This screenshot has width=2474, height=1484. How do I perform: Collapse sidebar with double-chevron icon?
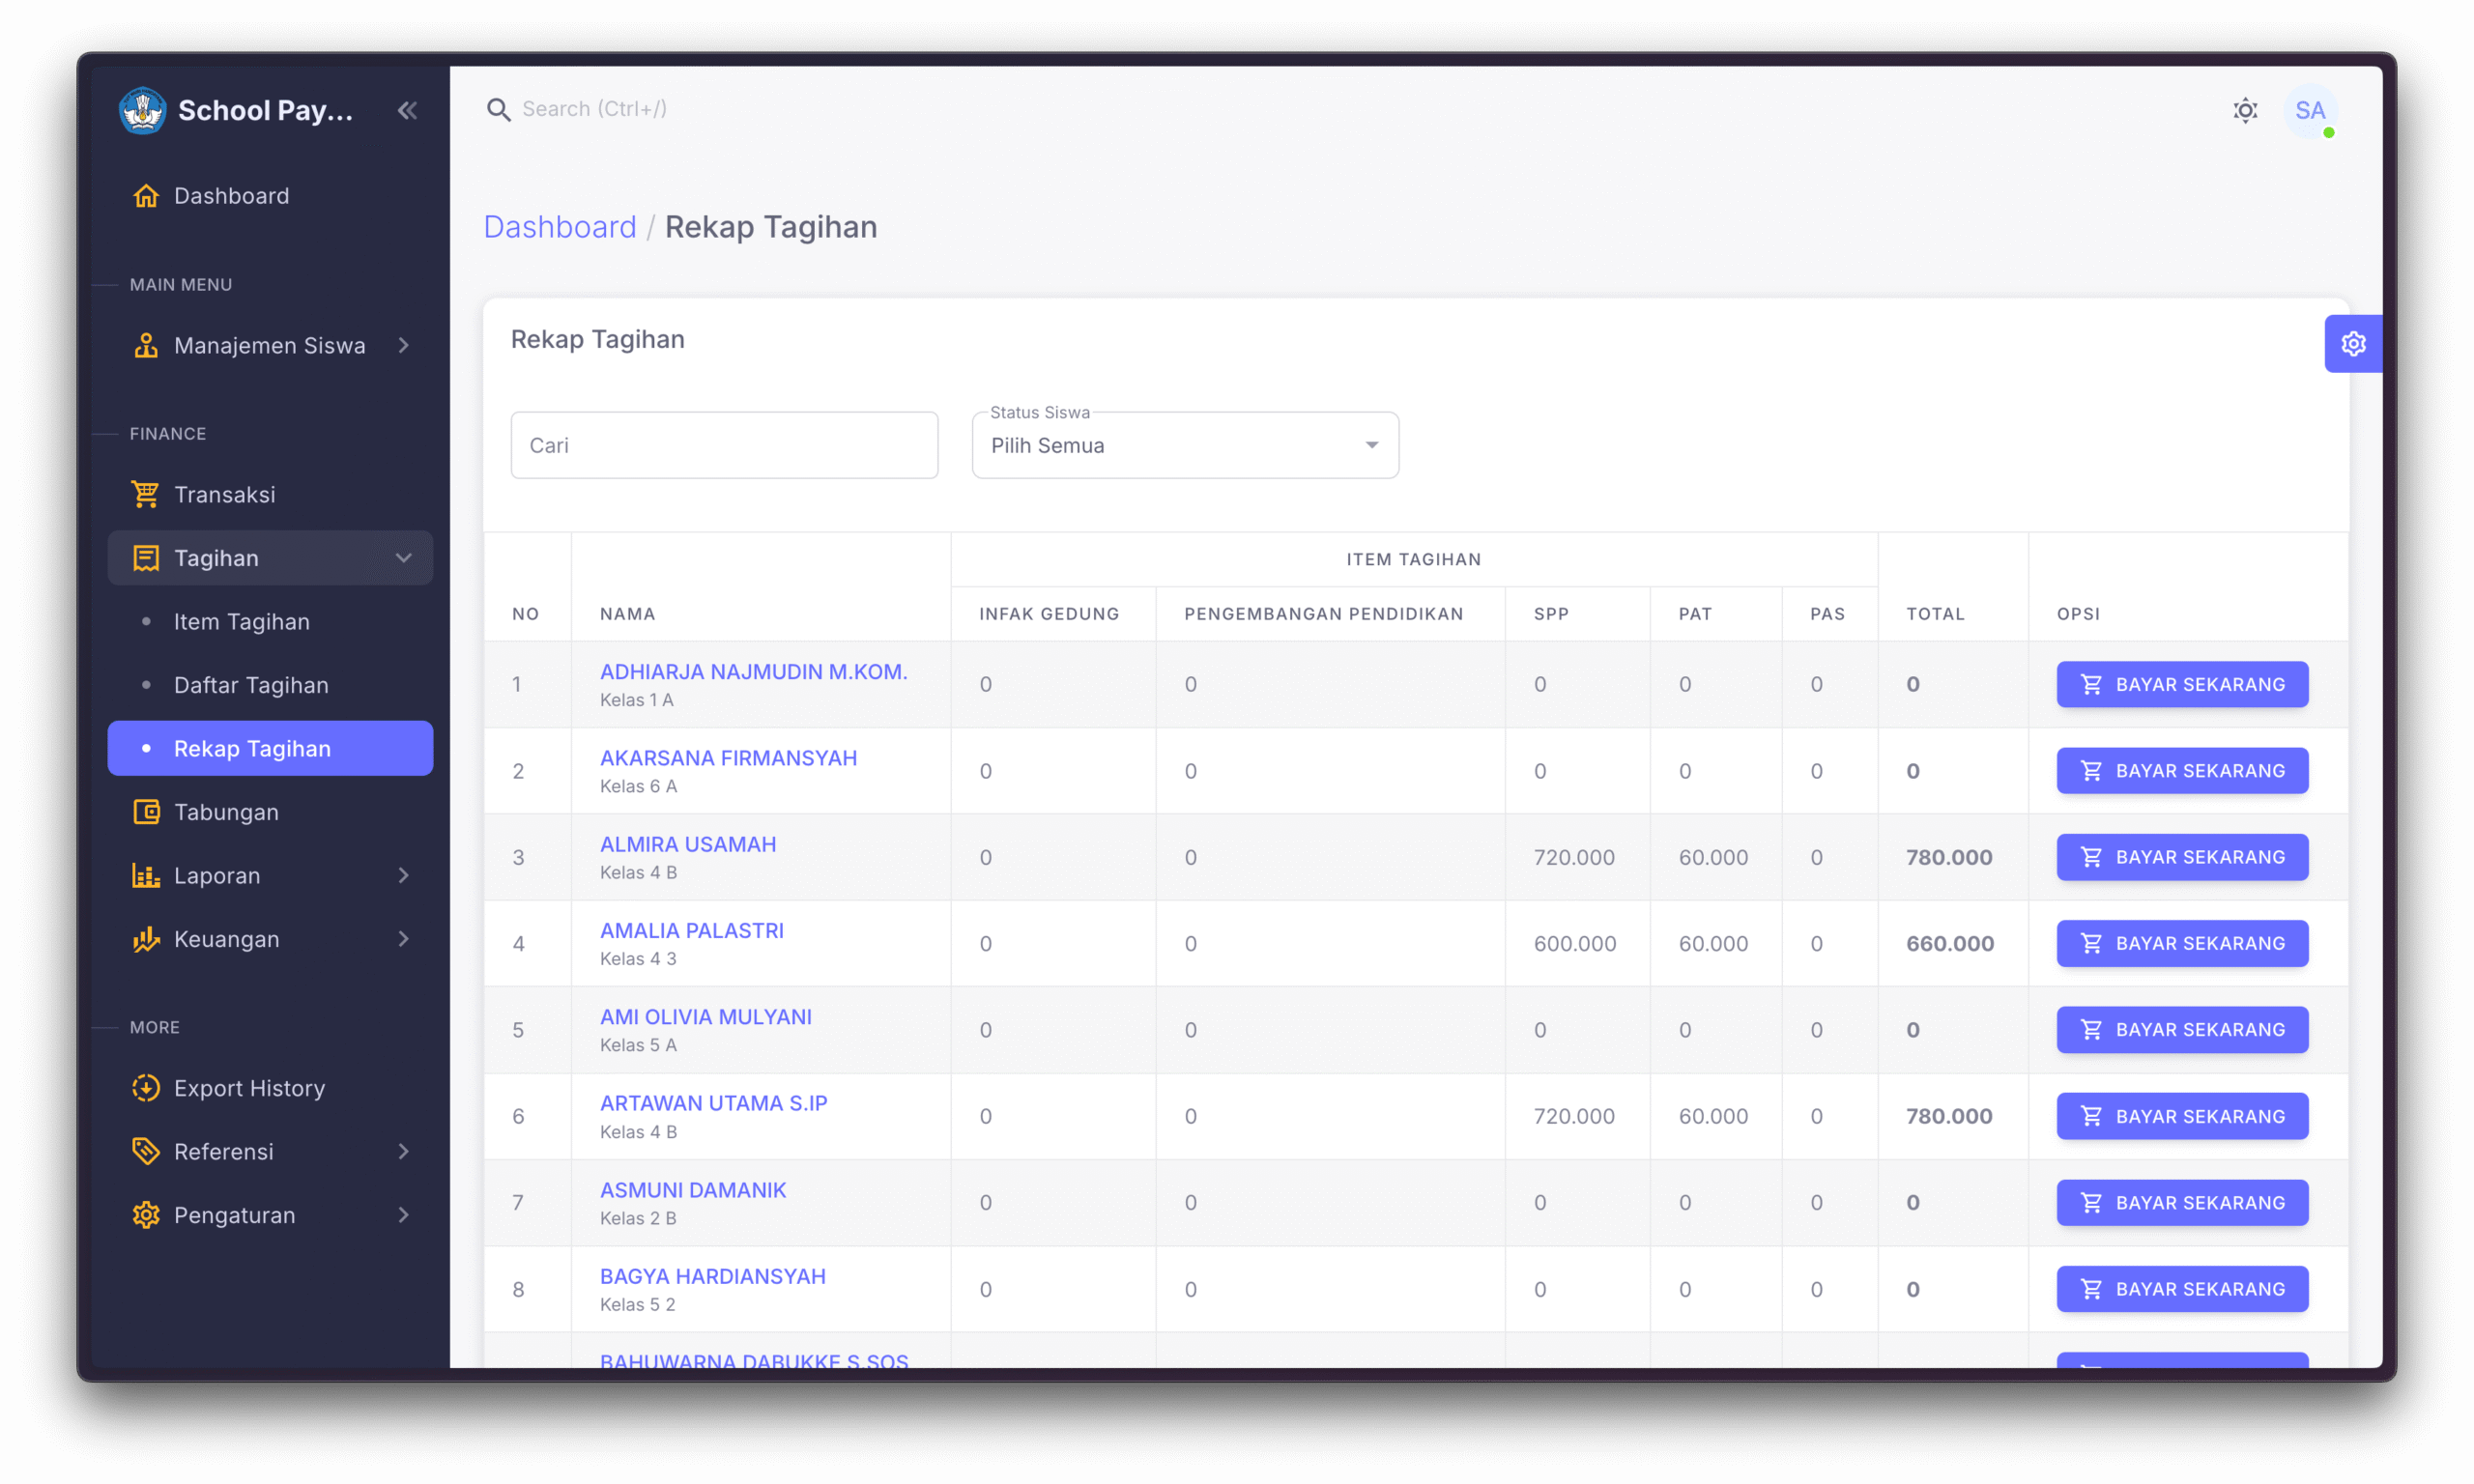pyautogui.click(x=407, y=110)
